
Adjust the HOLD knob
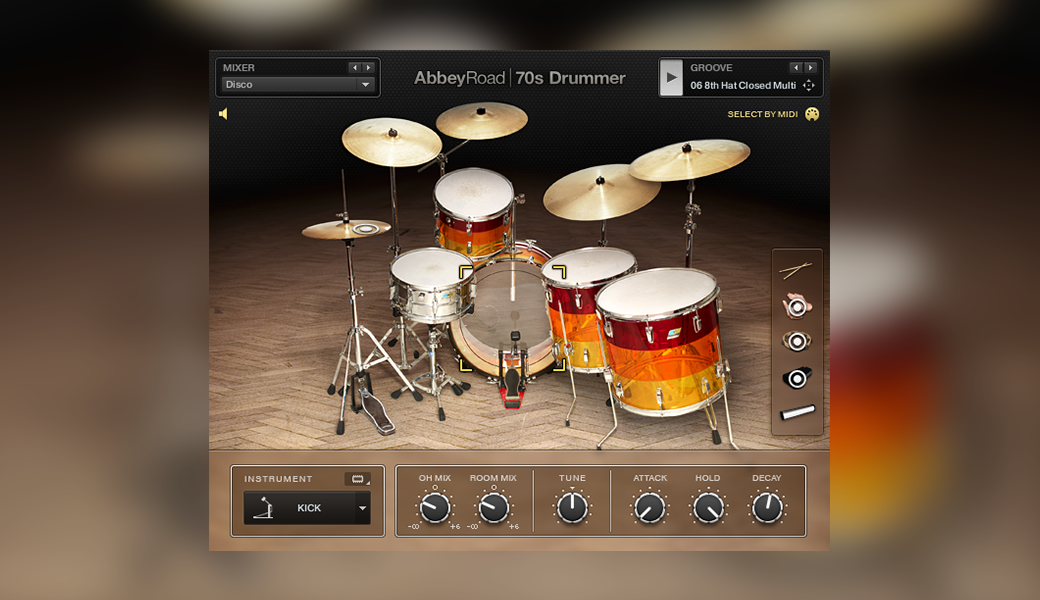pyautogui.click(x=708, y=508)
